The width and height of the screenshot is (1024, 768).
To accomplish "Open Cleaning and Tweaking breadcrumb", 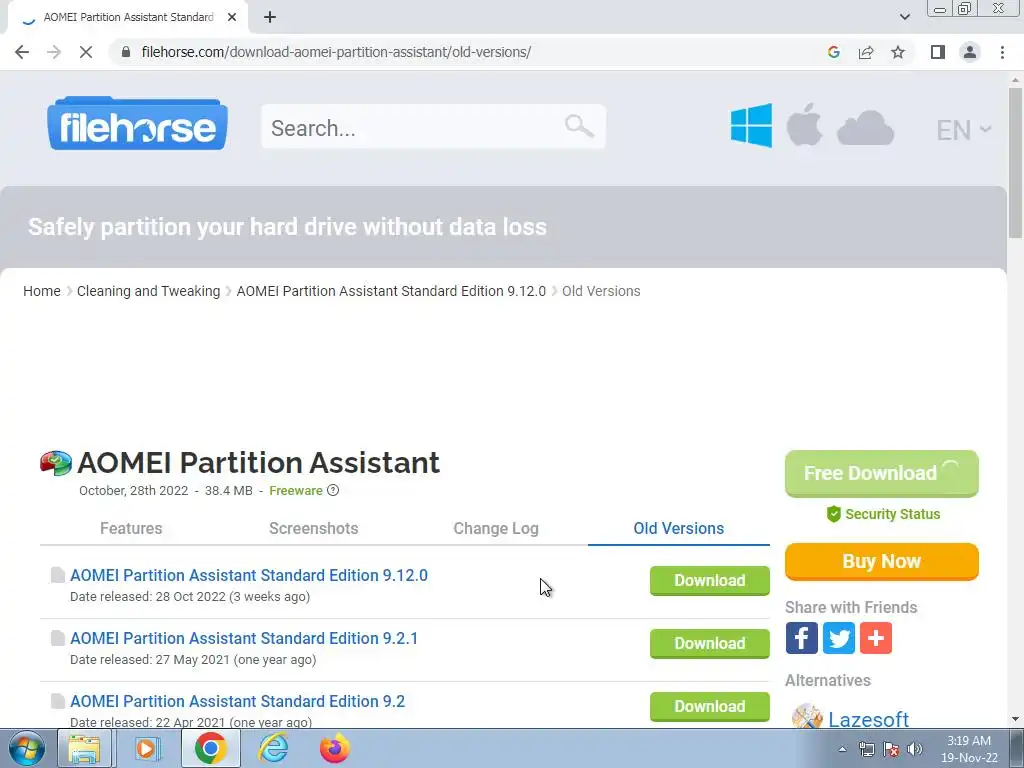I will (x=148, y=291).
